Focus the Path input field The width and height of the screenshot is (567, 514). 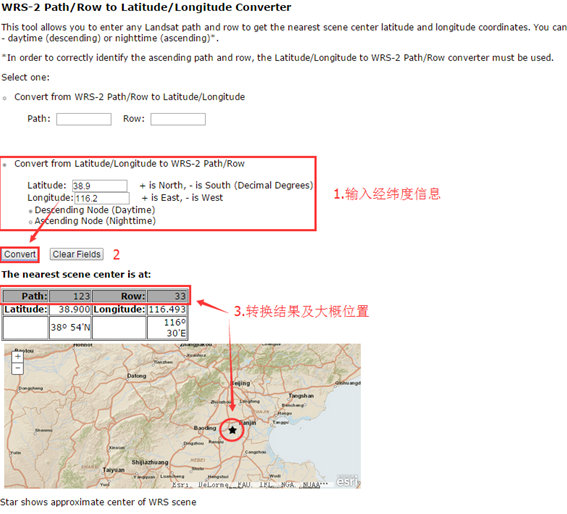[84, 119]
